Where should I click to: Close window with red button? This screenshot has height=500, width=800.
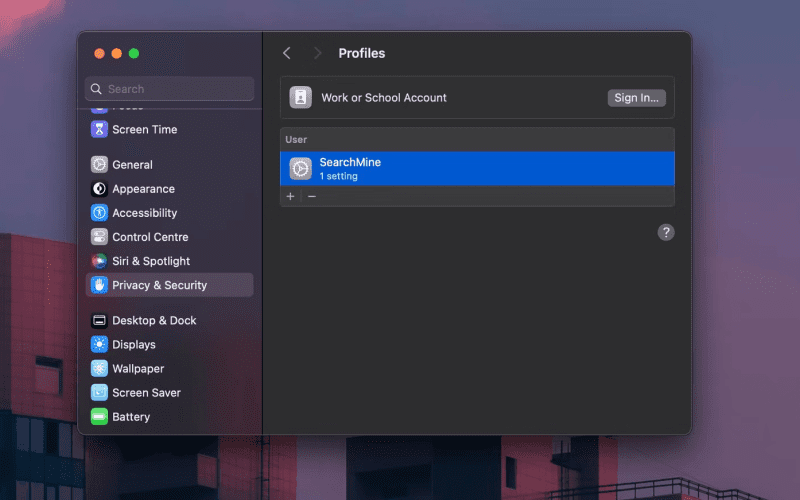(x=99, y=54)
